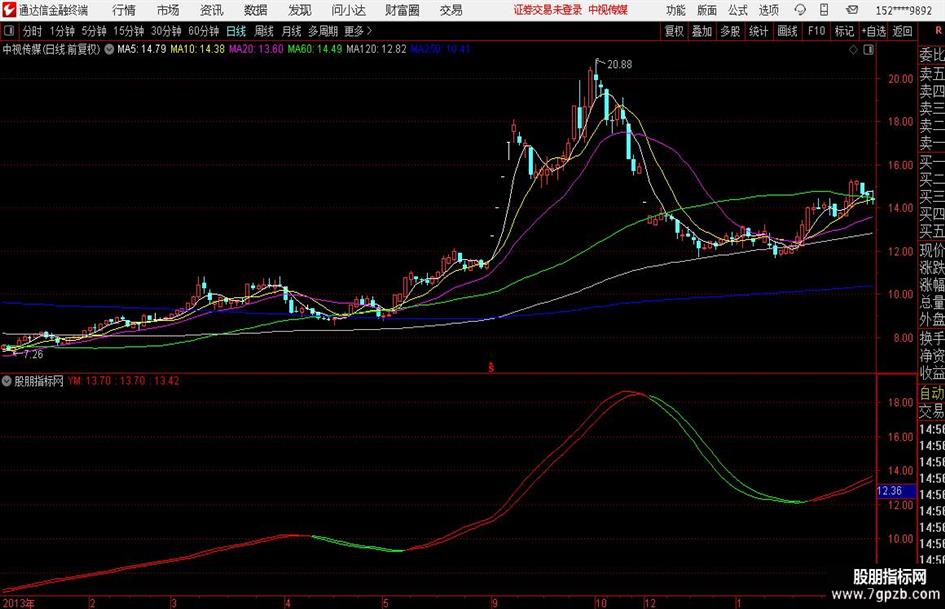This screenshot has width=945, height=609.
Task: Click the 标记 mark button
Action: (844, 31)
